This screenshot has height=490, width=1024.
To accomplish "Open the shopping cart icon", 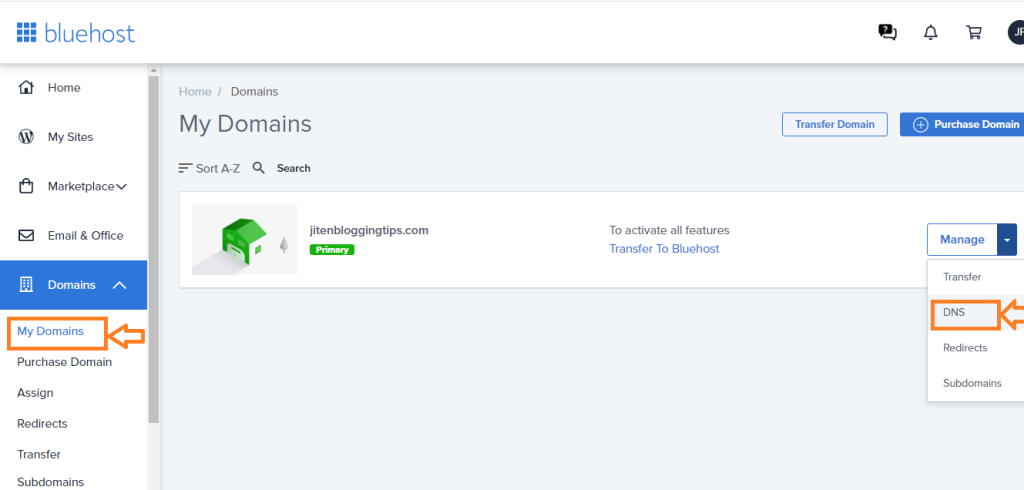I will (974, 33).
